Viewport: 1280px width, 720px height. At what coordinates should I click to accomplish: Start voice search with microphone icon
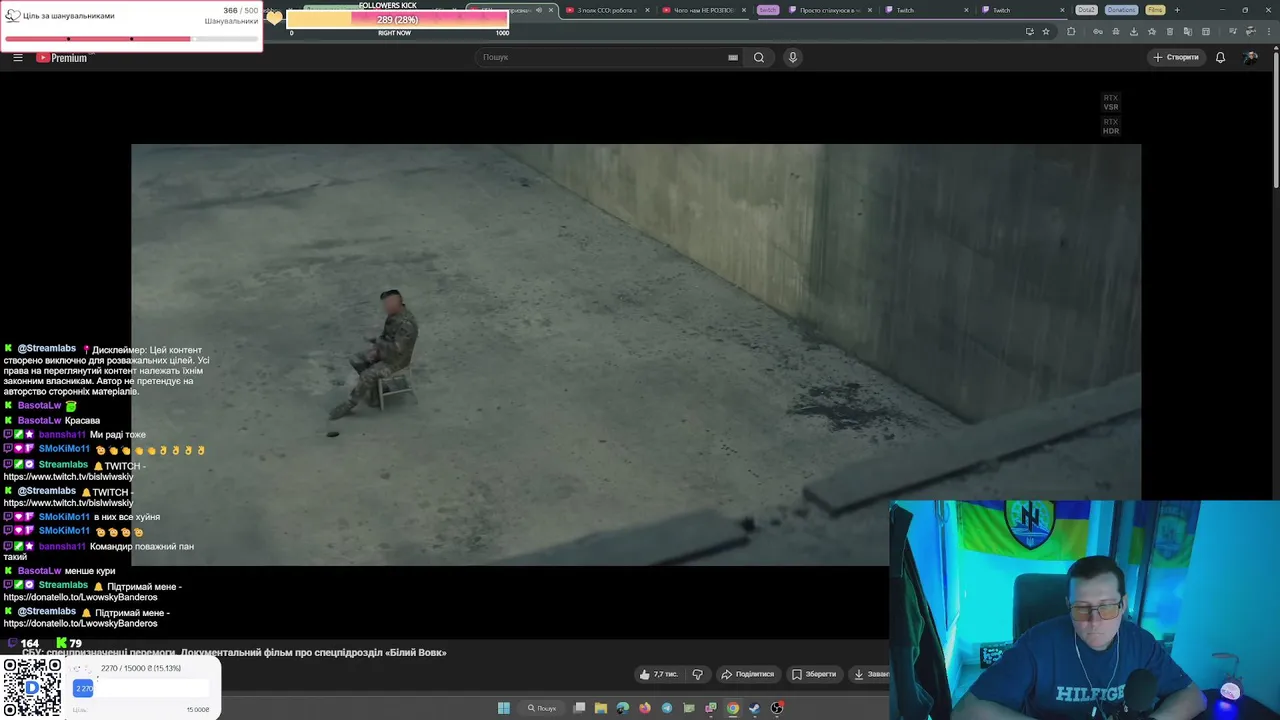click(x=792, y=57)
